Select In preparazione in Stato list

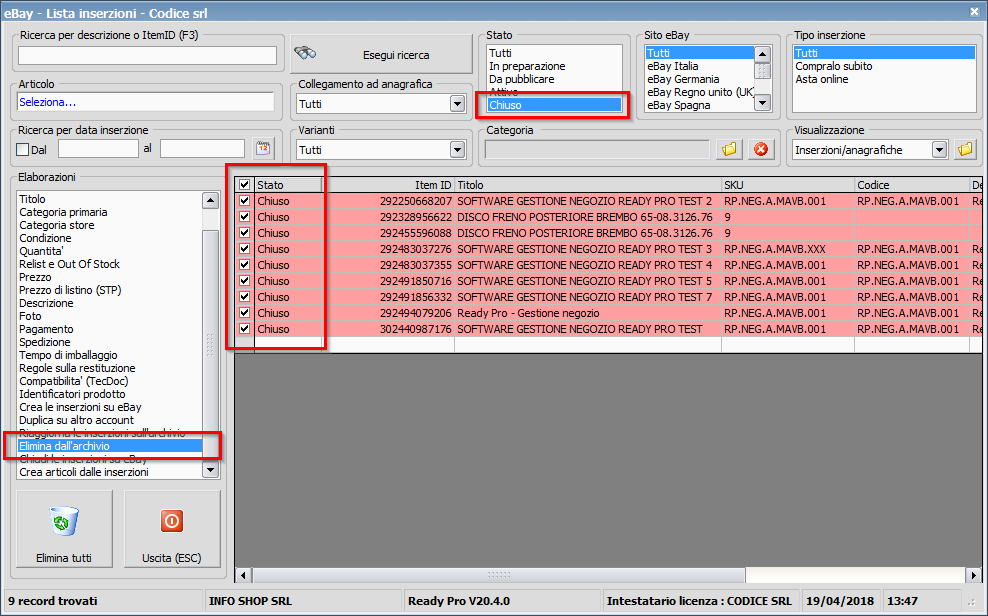click(x=554, y=66)
